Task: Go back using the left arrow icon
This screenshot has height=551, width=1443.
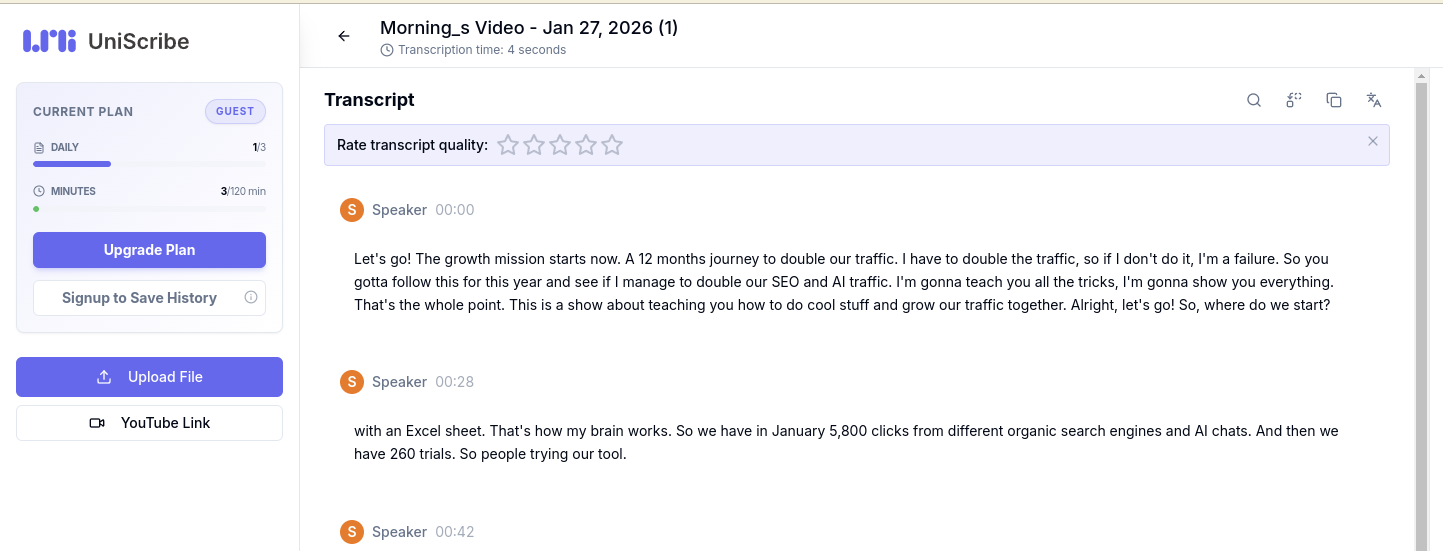Action: (344, 36)
